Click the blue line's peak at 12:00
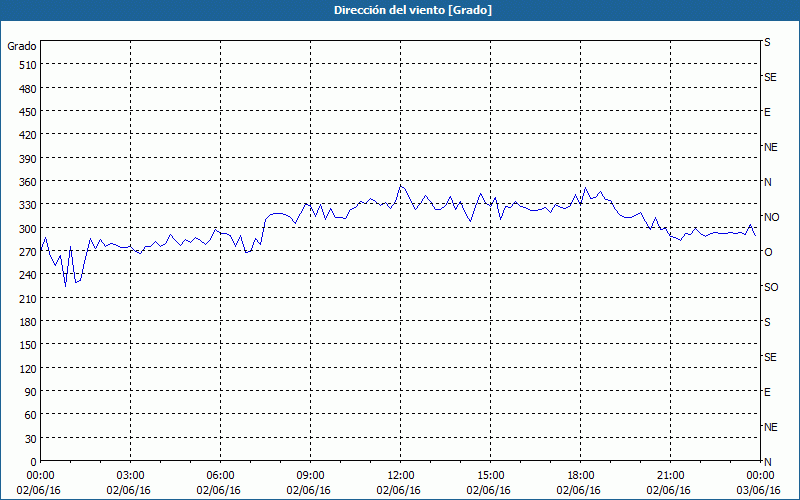Viewport: 800px width, 500px height. [401, 186]
